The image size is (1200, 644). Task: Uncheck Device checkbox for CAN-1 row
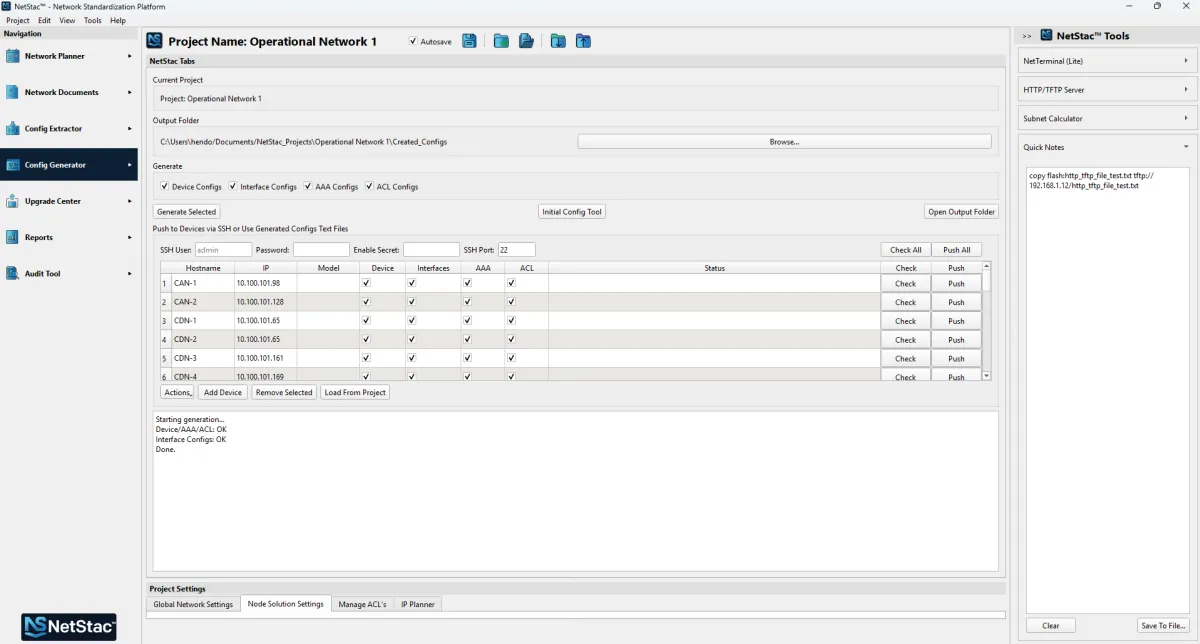(366, 283)
